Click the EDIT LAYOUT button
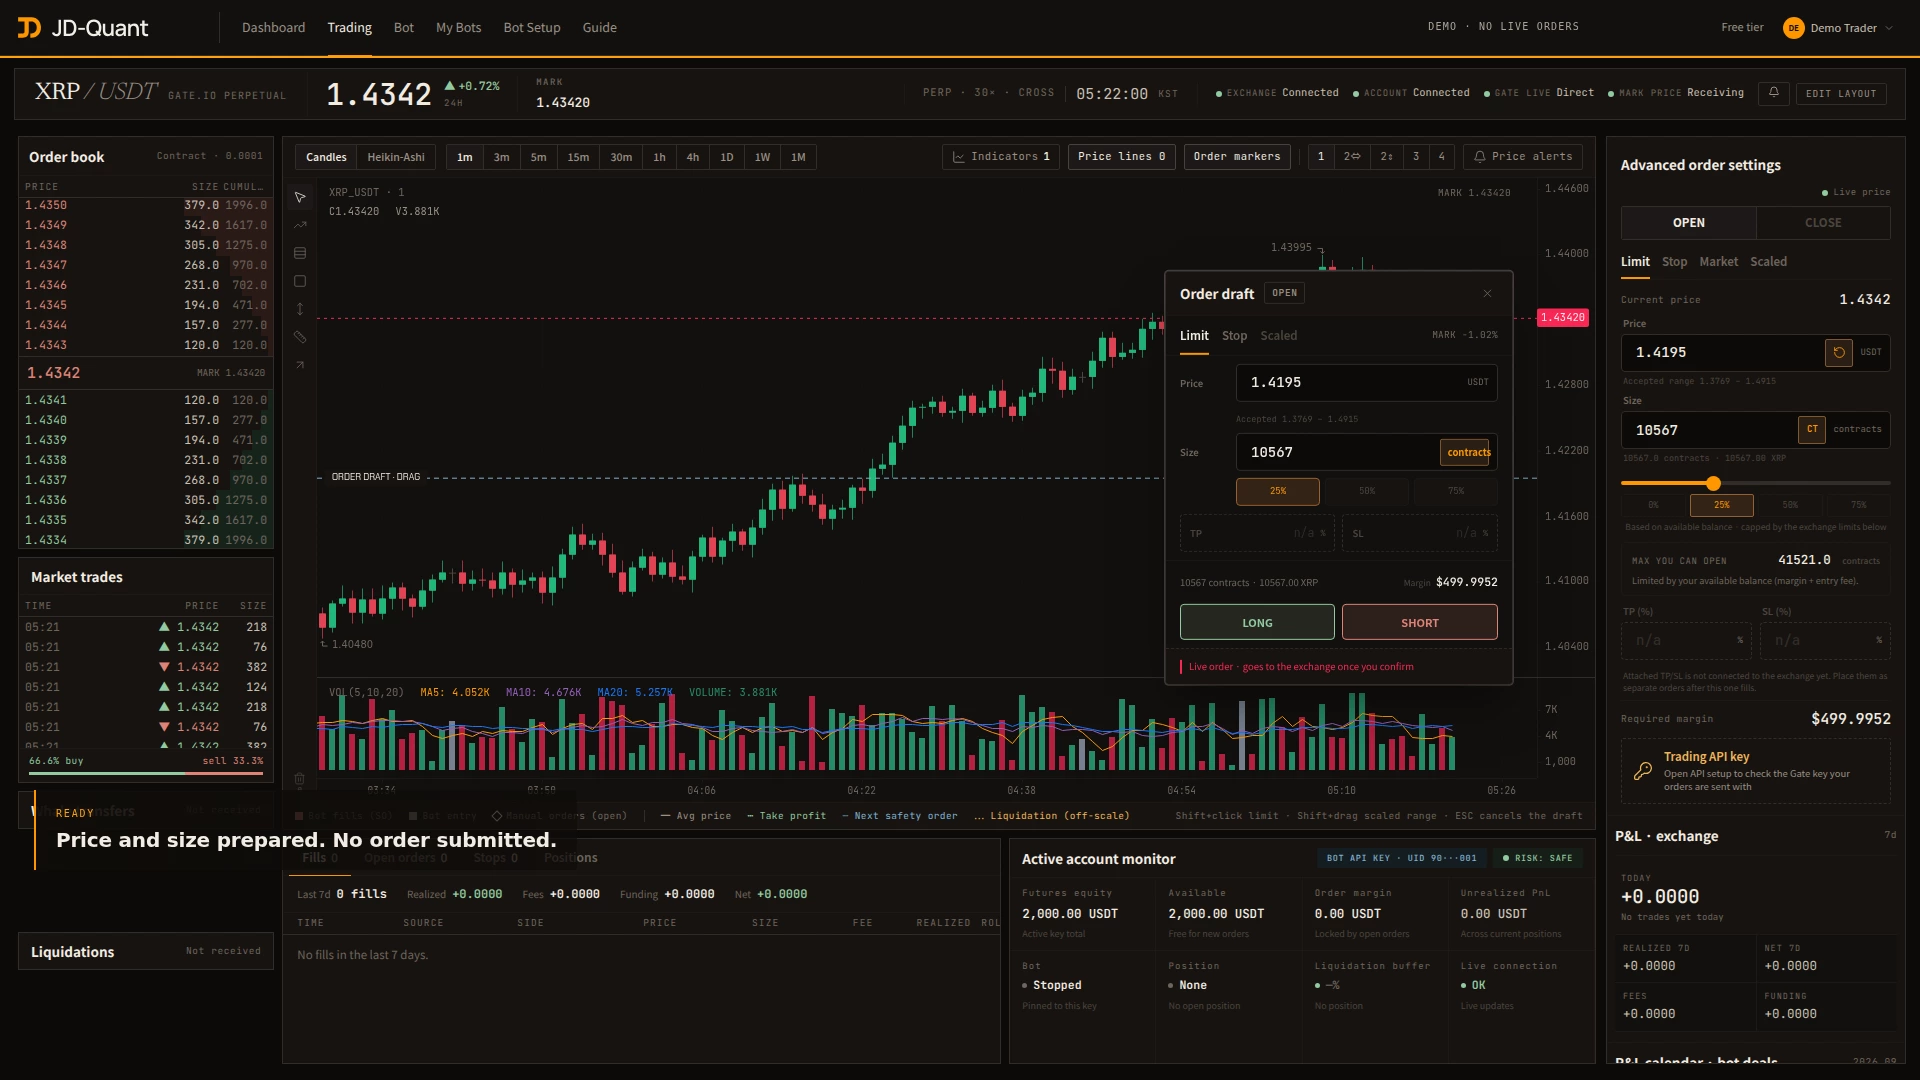Viewport: 1920px width, 1080px height. (x=1841, y=94)
